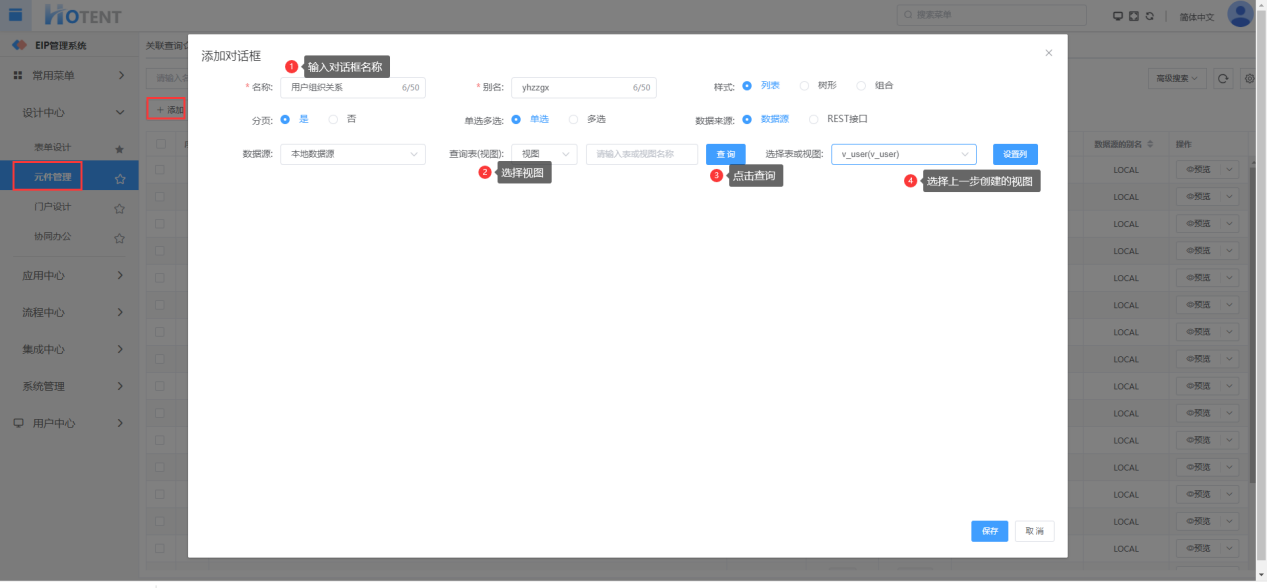Collapse the 设计中心 sidebar section

[x=69, y=112]
